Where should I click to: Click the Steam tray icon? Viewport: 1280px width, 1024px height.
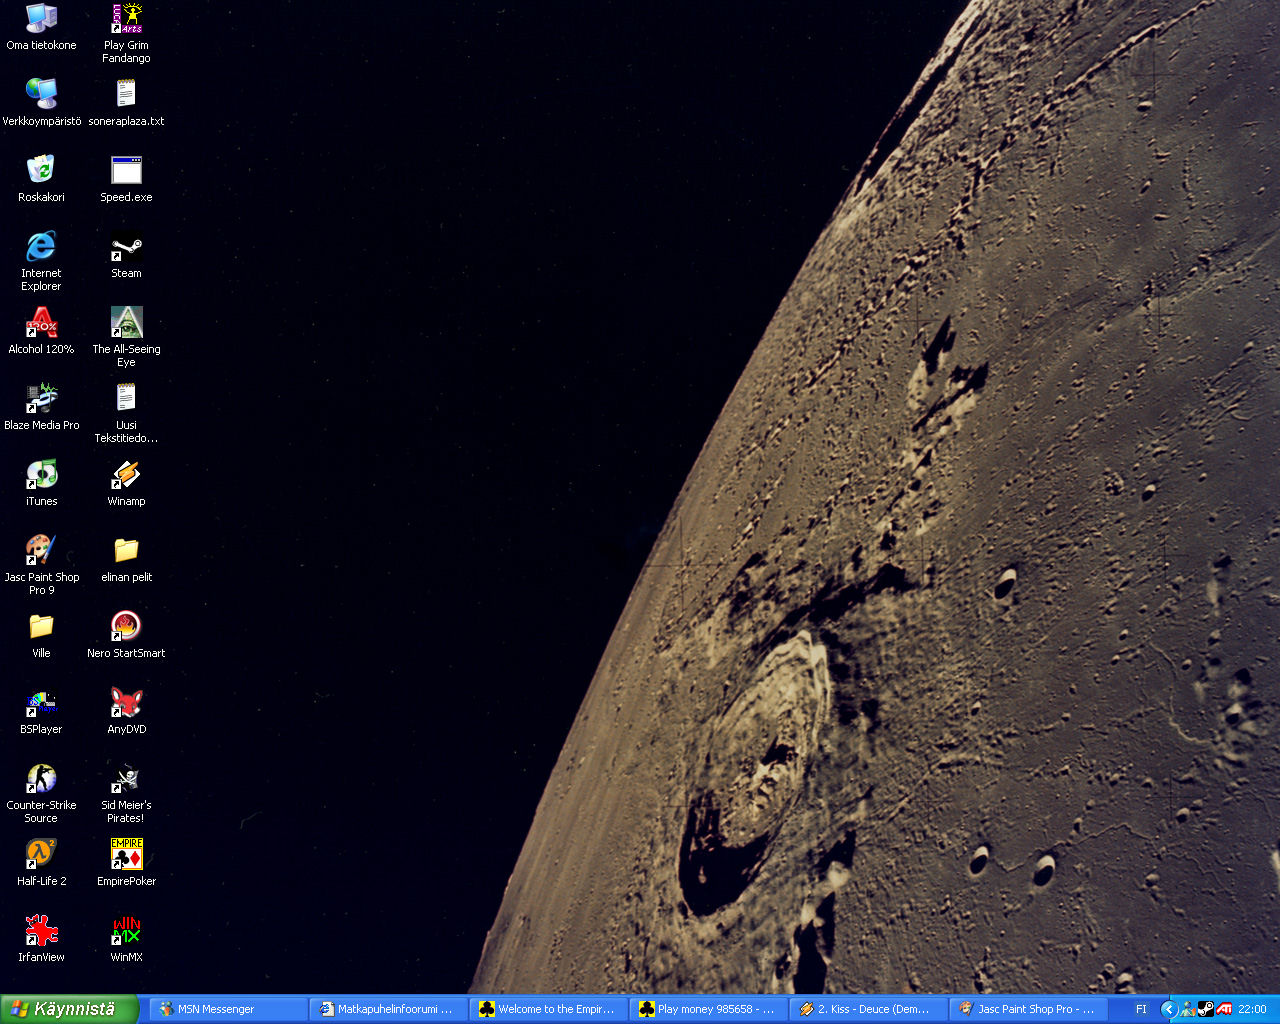(1206, 1009)
